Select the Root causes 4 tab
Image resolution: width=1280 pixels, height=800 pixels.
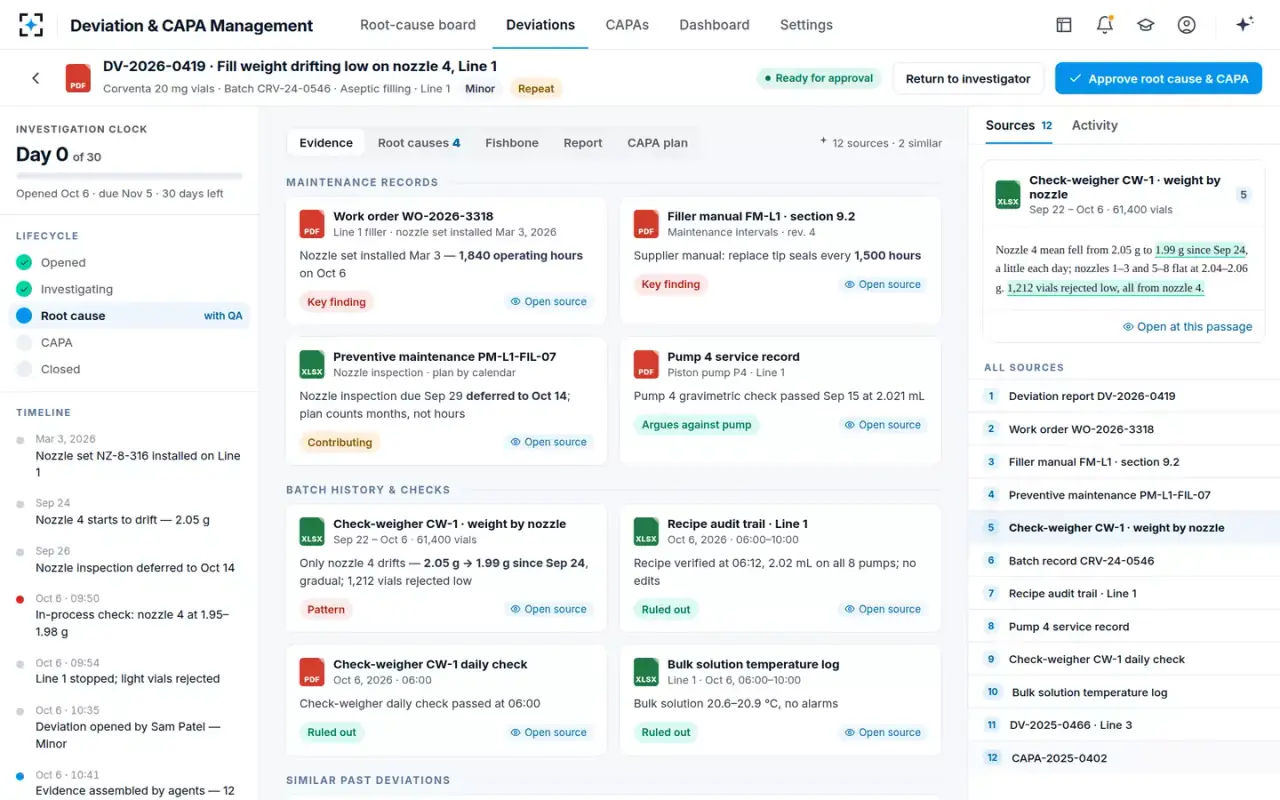pos(419,143)
